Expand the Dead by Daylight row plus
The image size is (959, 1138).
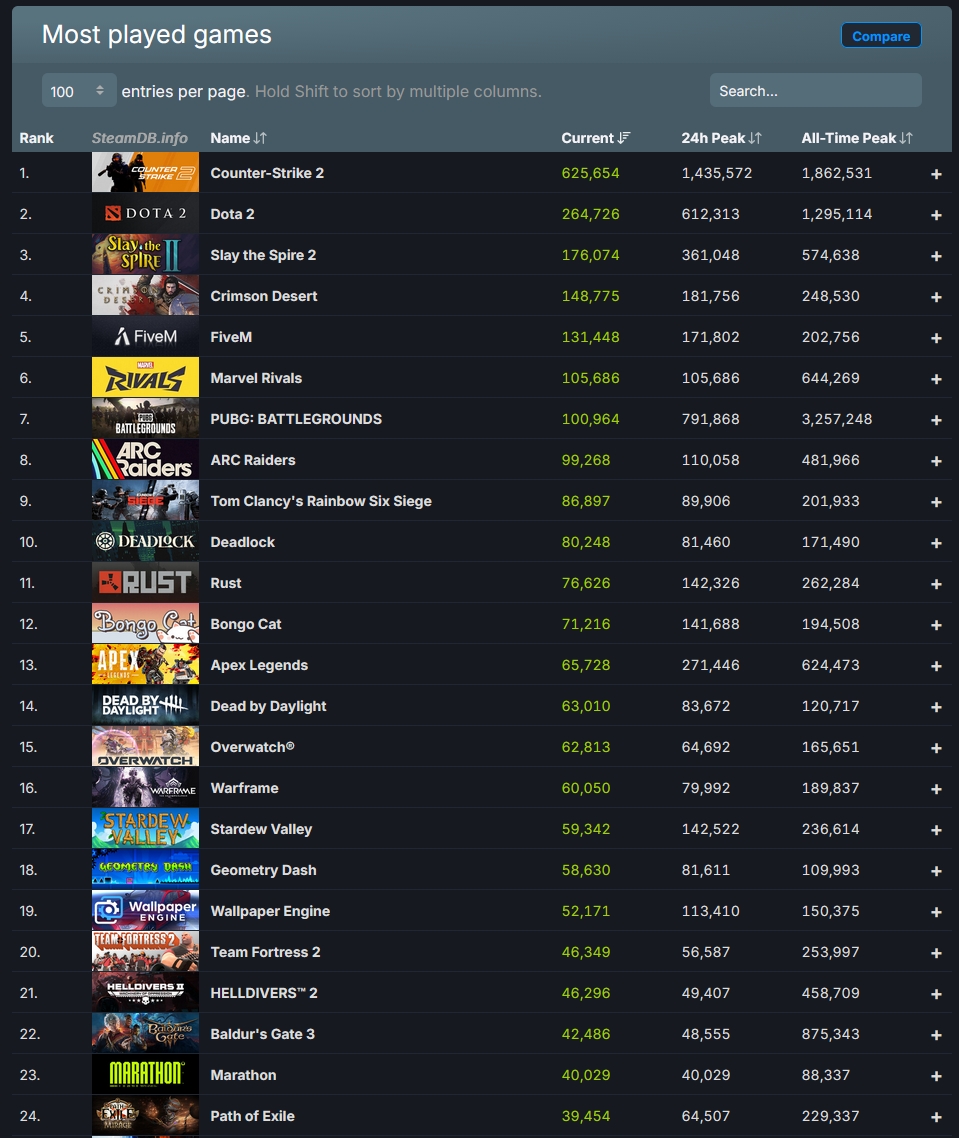[x=936, y=707]
